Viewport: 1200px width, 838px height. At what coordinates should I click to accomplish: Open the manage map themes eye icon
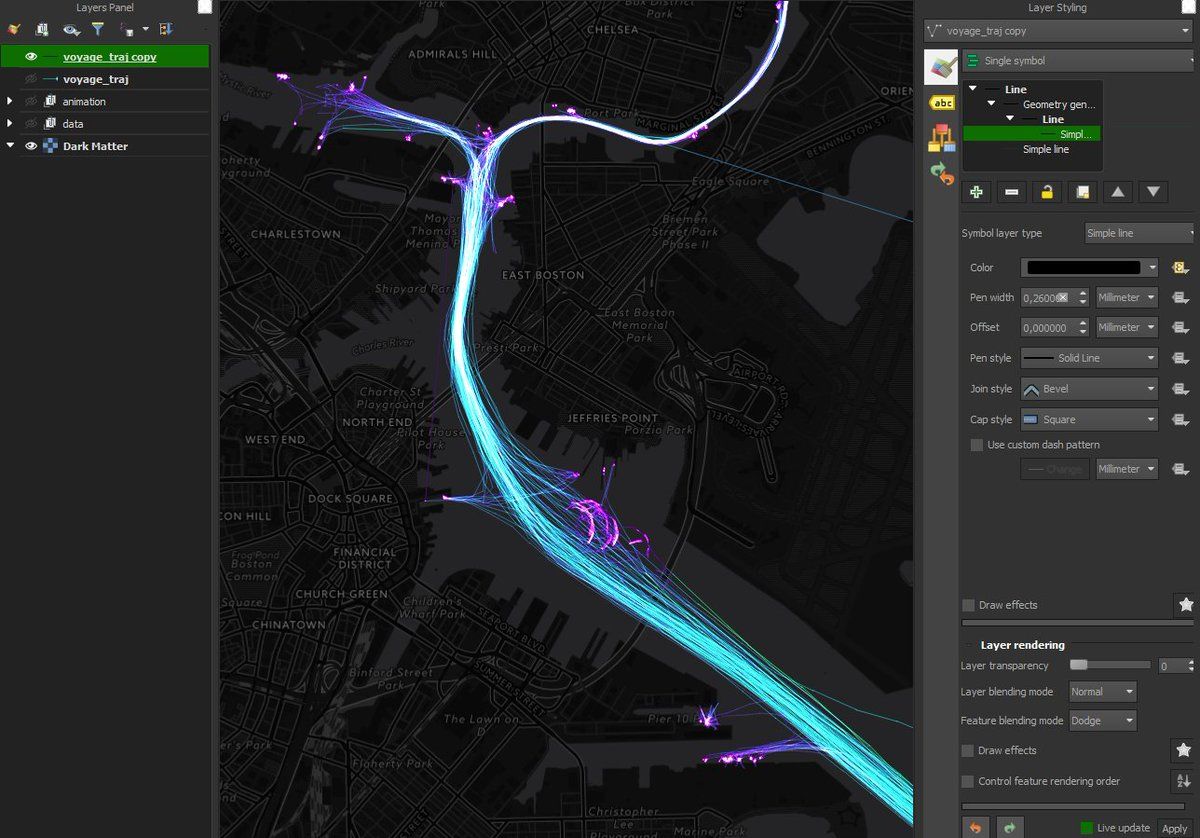pos(71,30)
